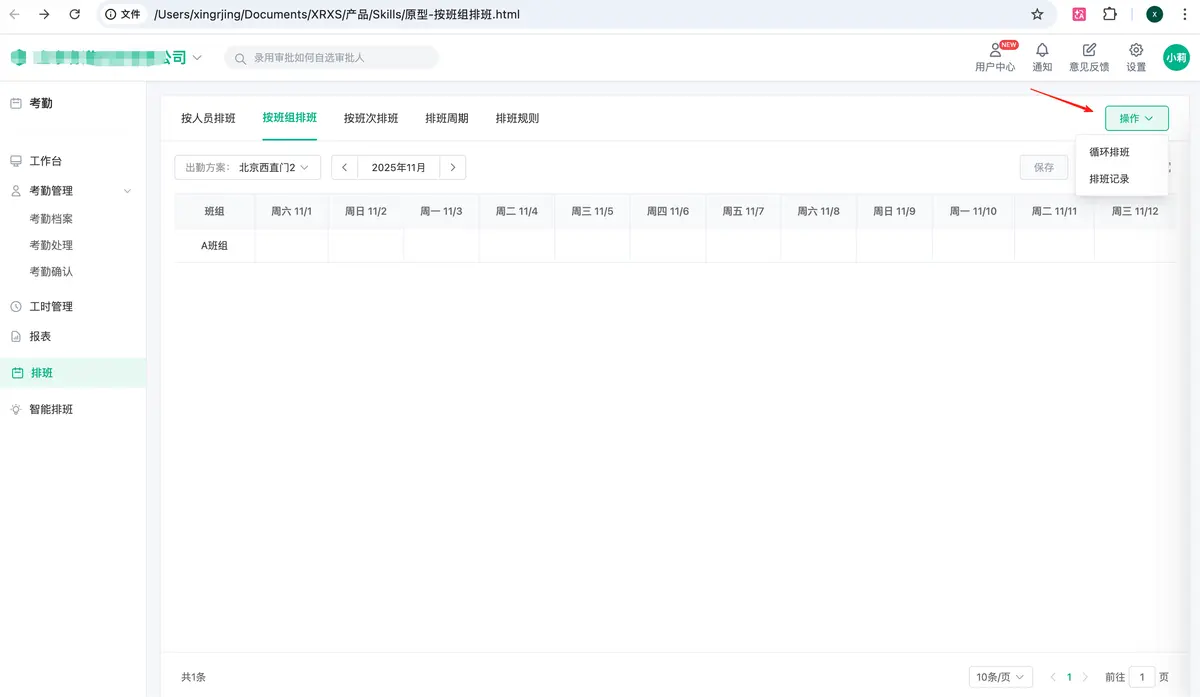
Task: Bookmark this page with the star icon
Action: (x=1037, y=14)
